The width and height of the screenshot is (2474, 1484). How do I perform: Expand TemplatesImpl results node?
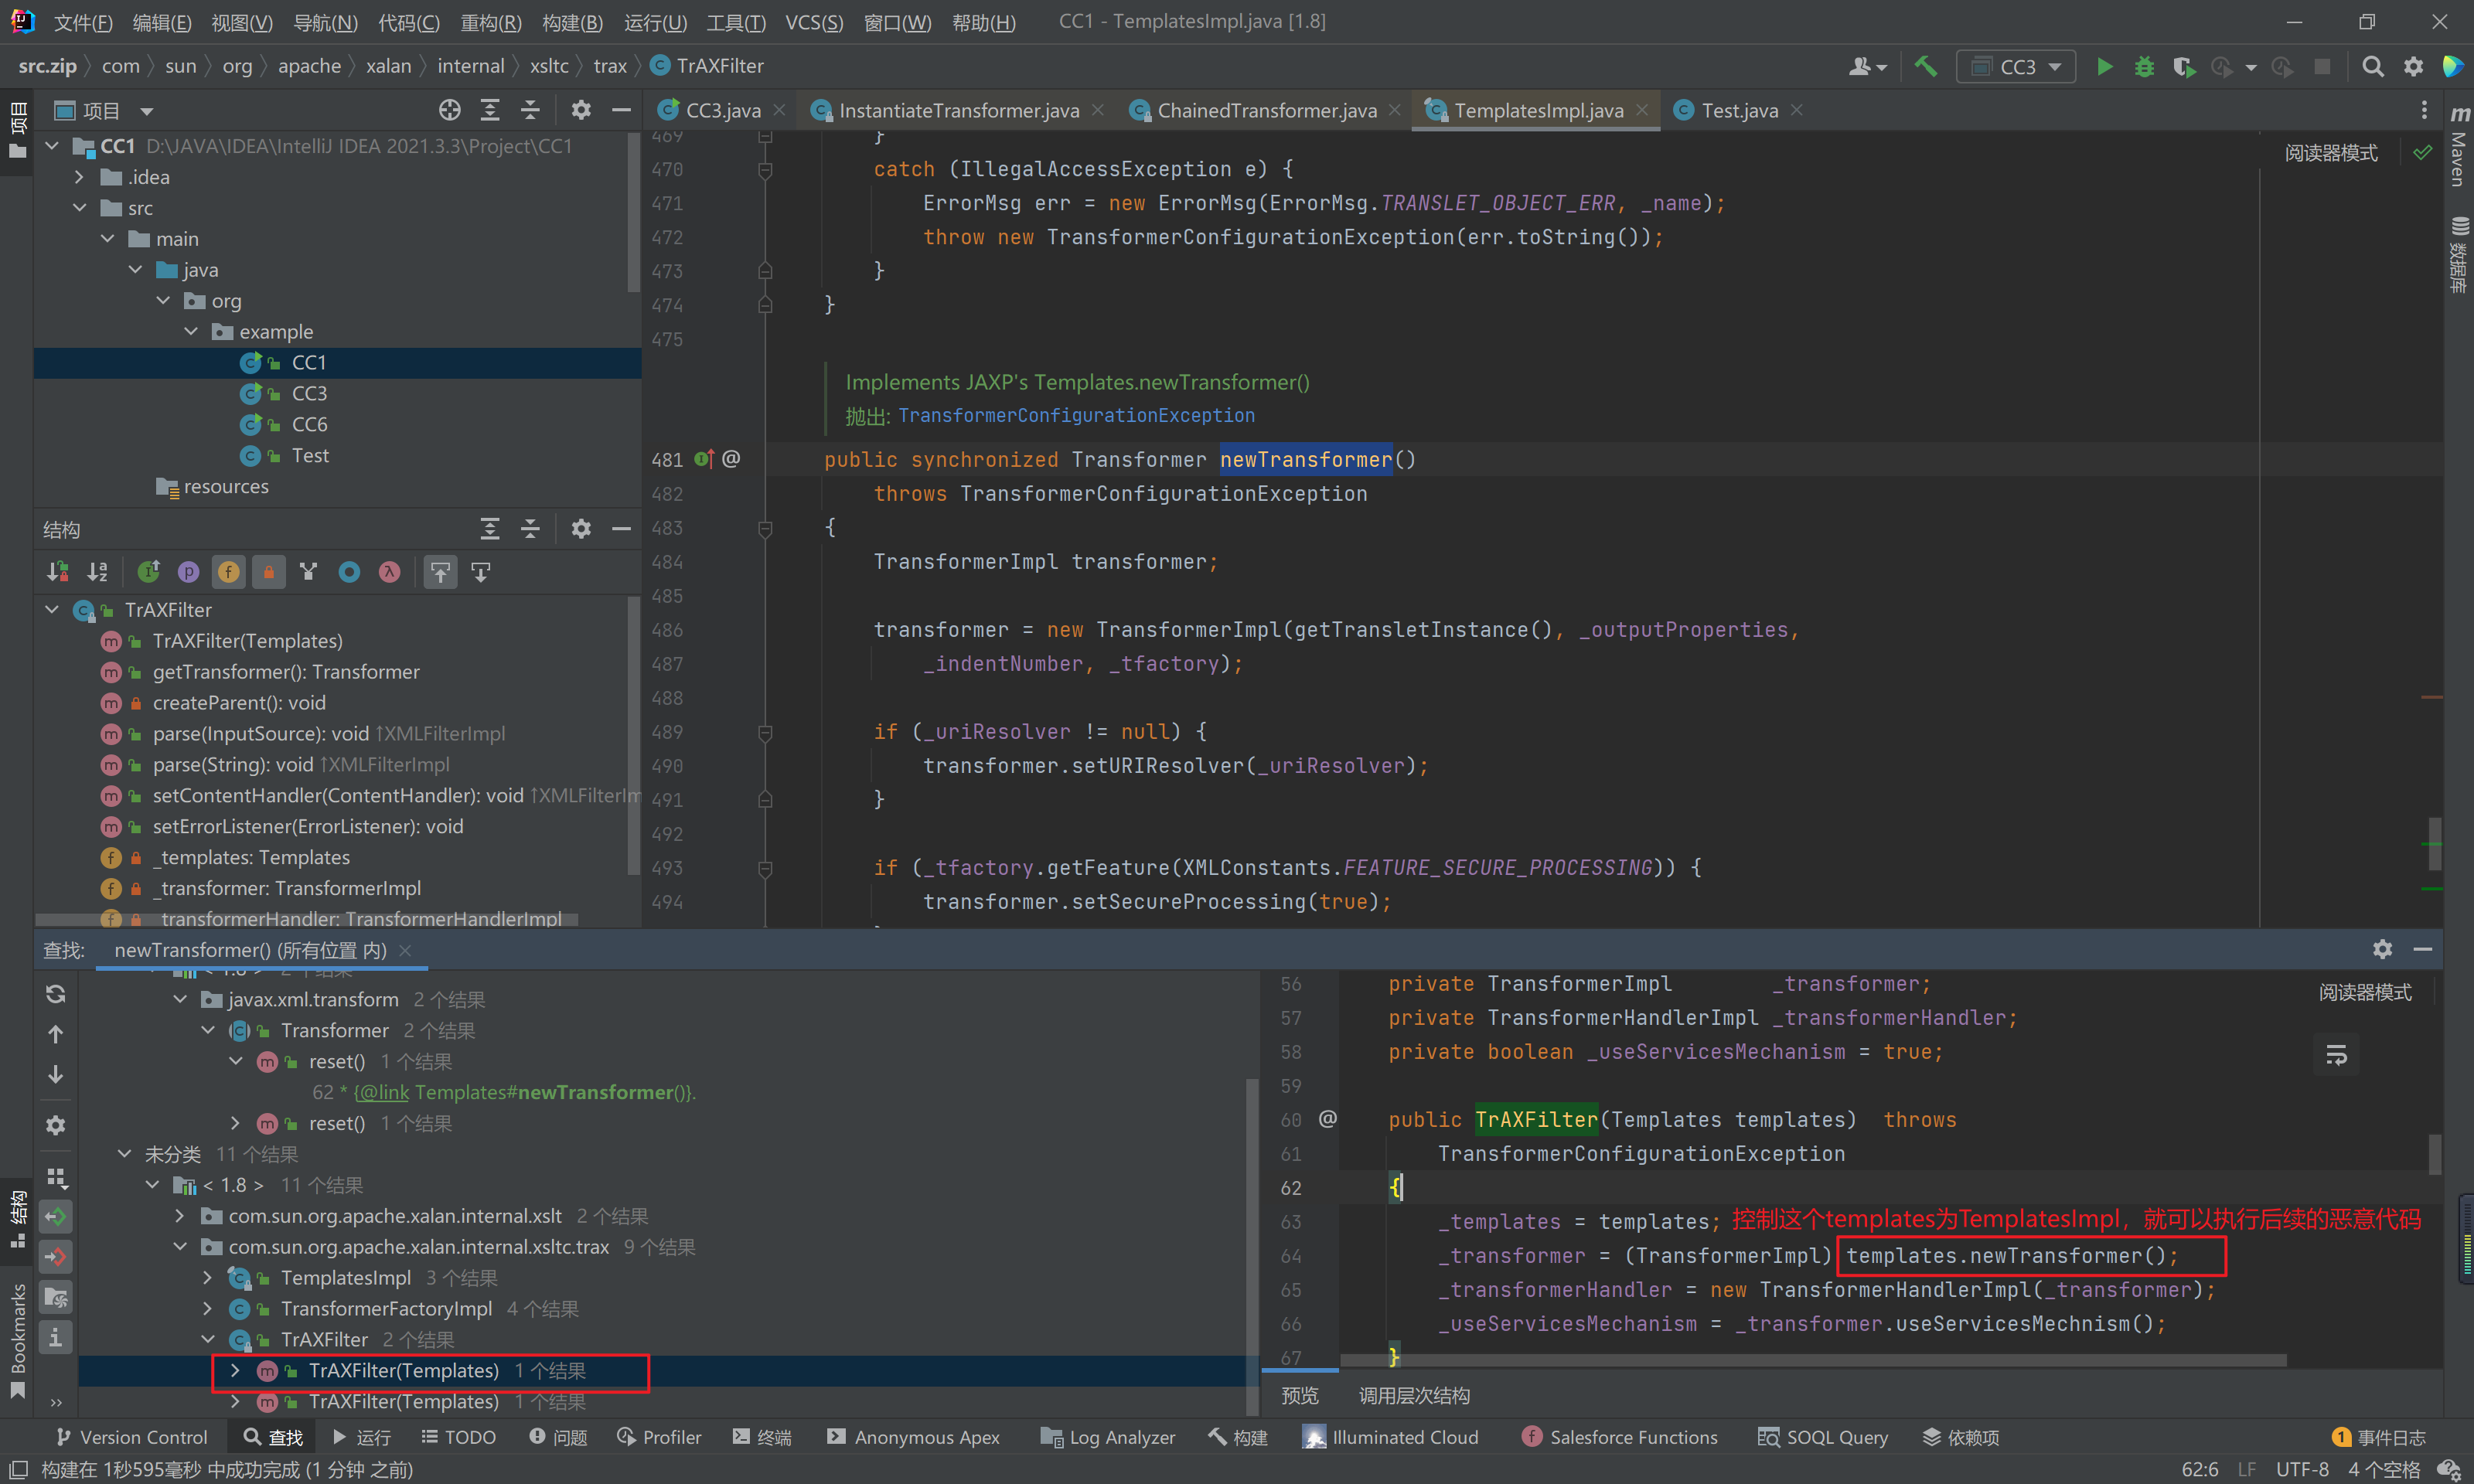tap(208, 1278)
